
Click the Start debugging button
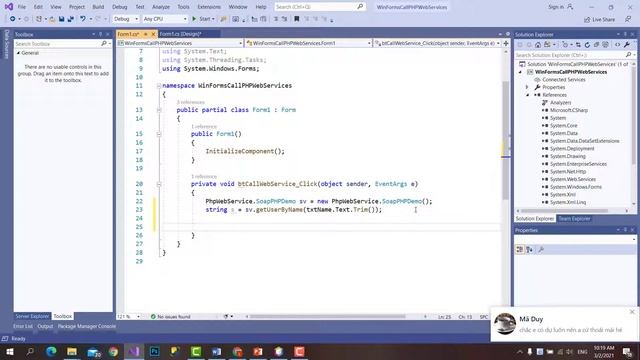[203, 19]
